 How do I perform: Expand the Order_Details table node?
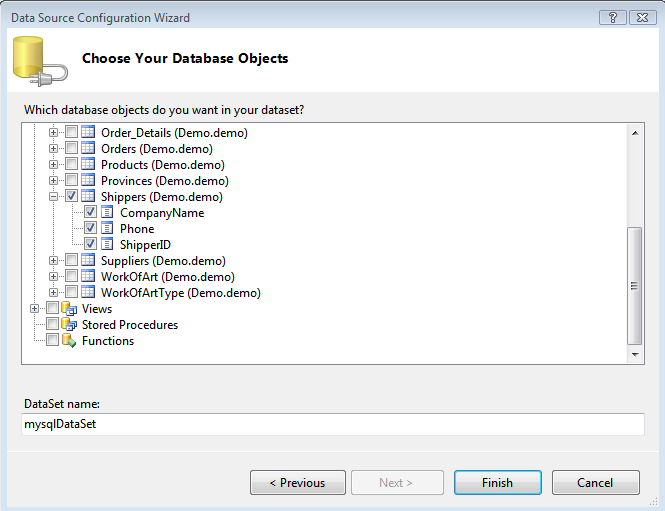click(x=54, y=133)
